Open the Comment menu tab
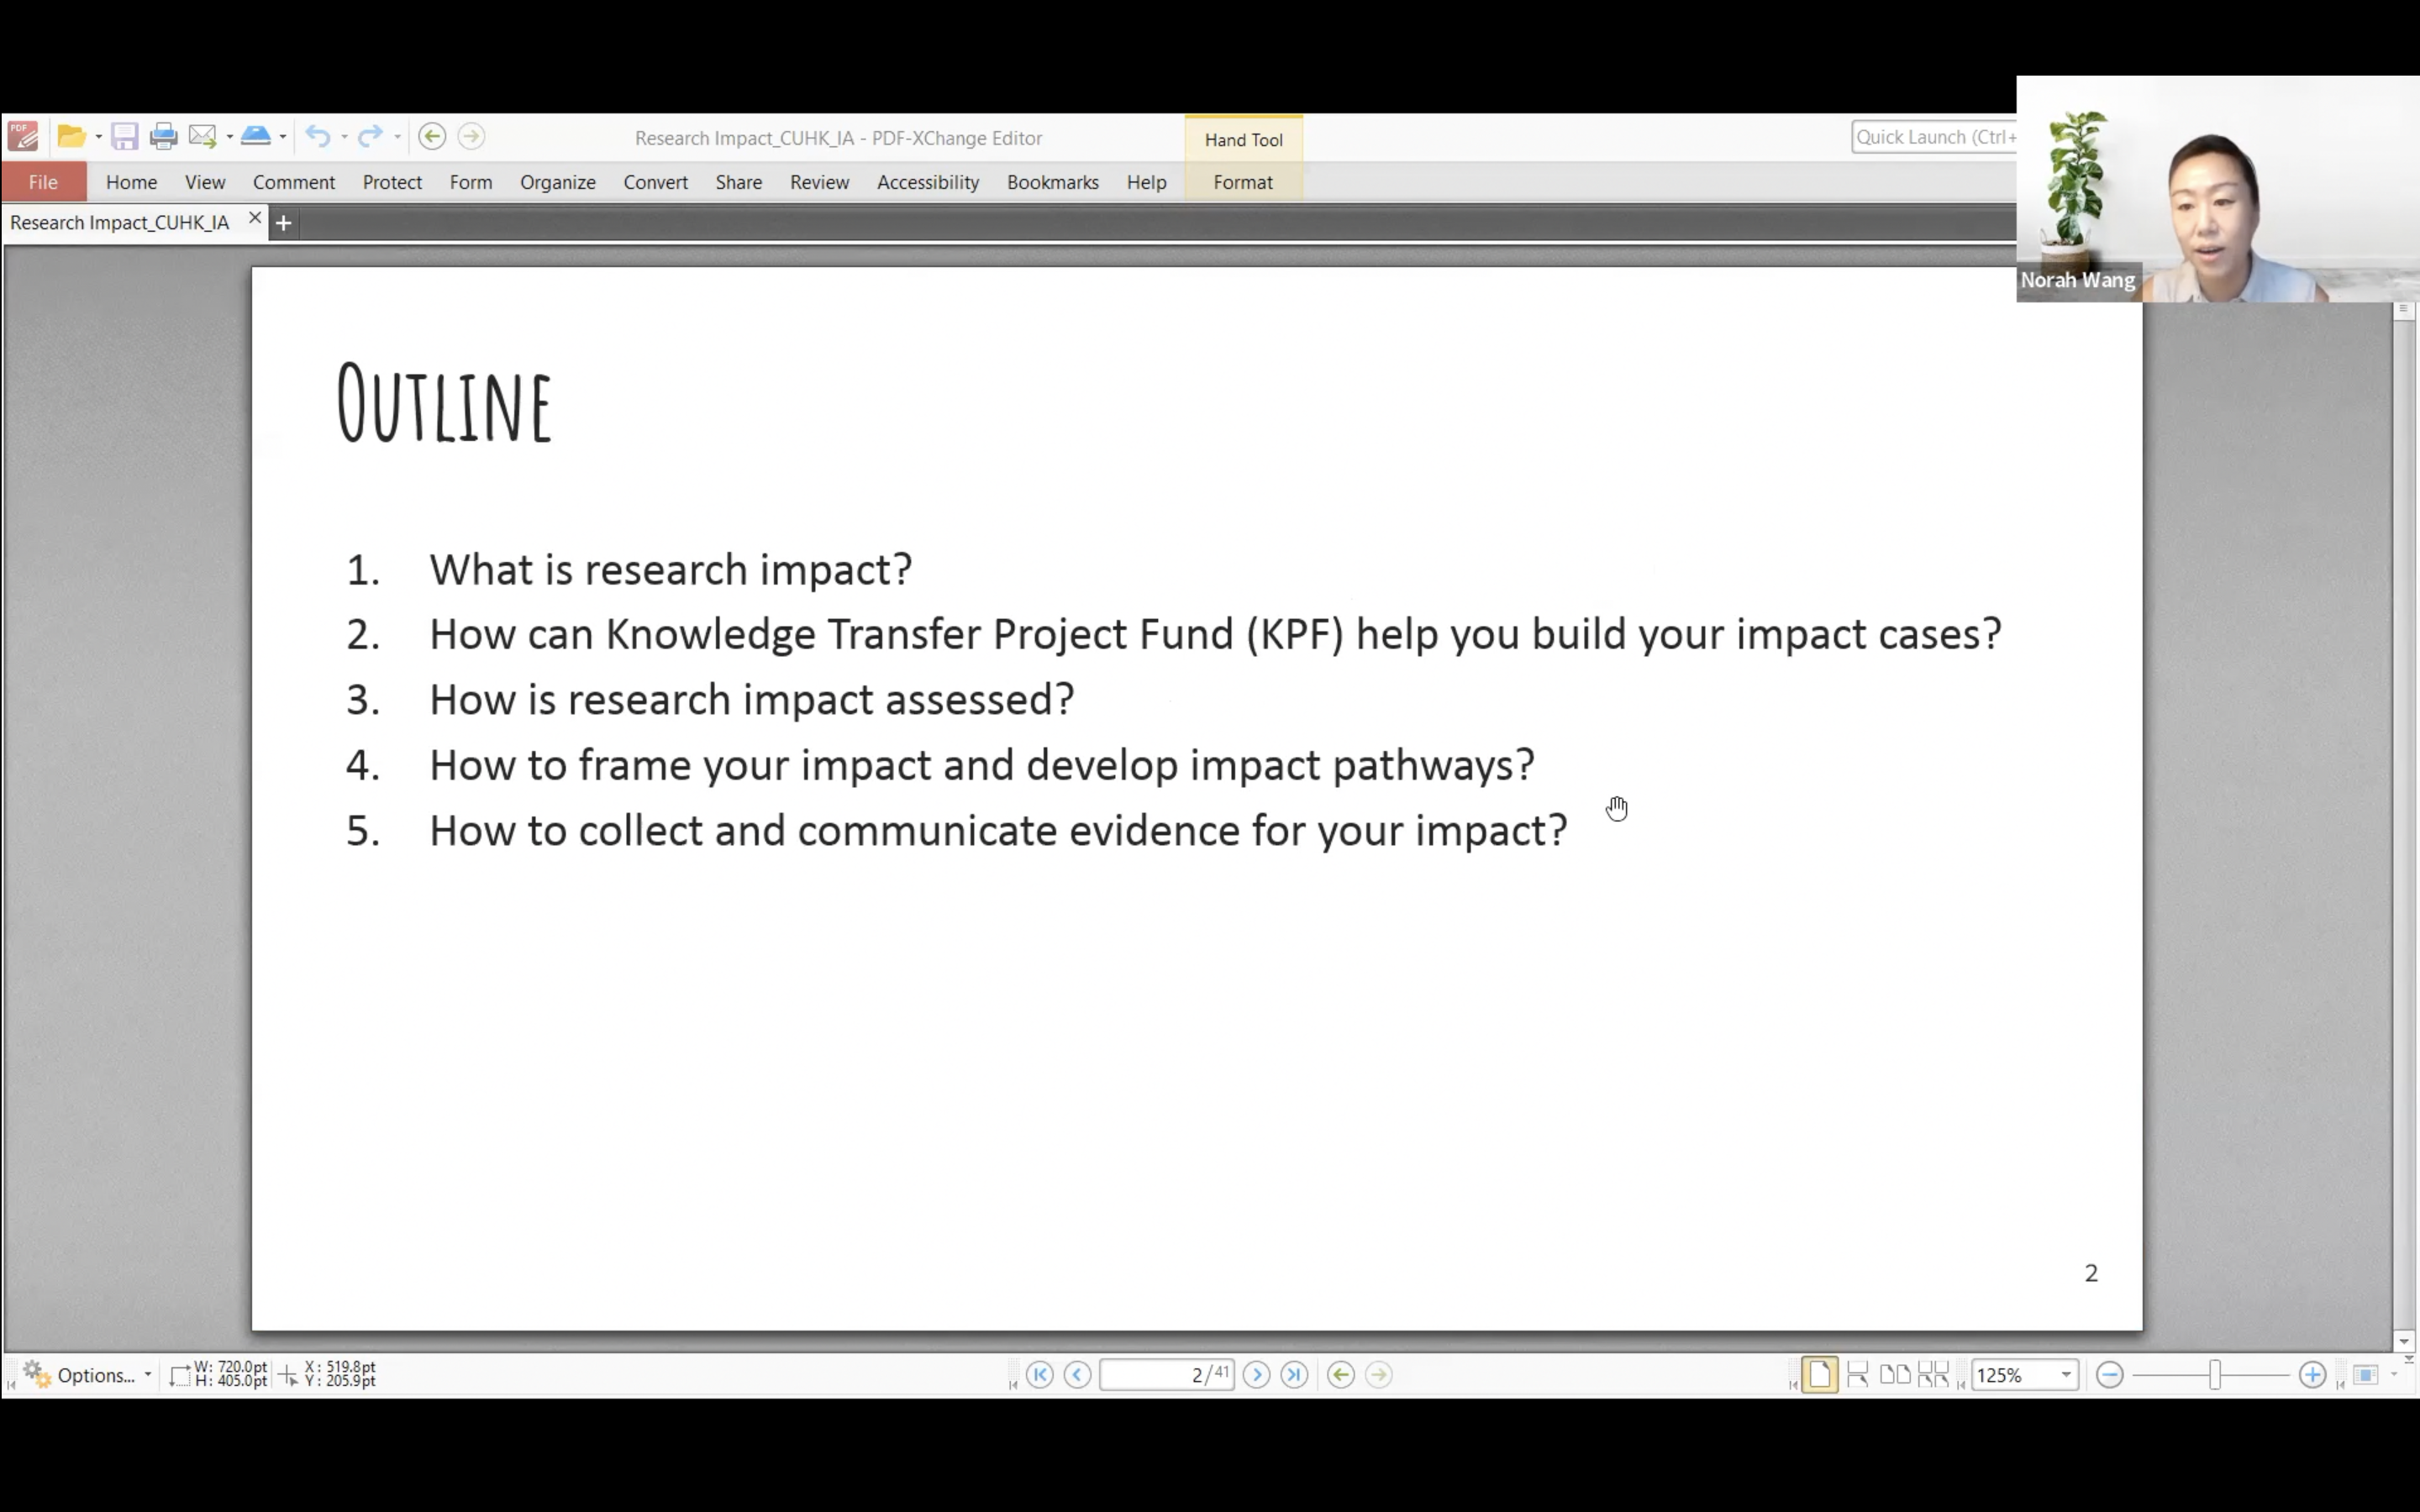The height and width of the screenshot is (1512, 2420). 292,181
